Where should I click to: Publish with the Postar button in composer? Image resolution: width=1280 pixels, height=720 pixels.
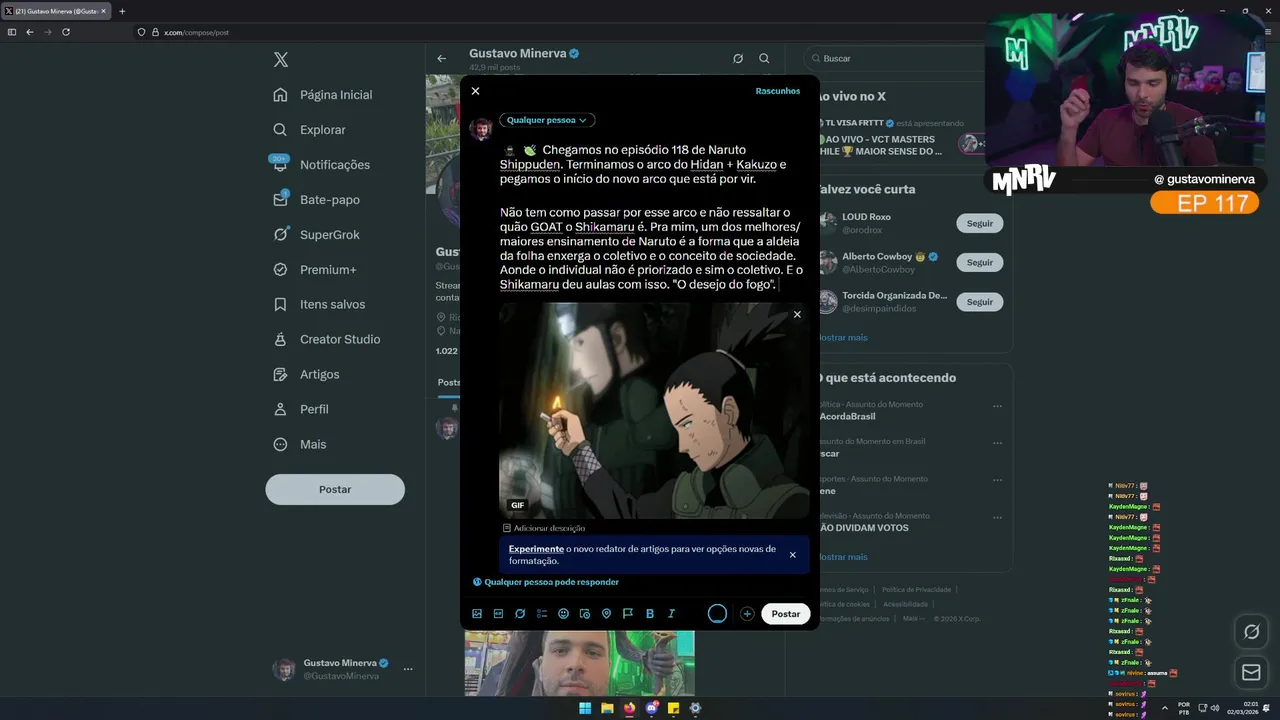point(786,614)
